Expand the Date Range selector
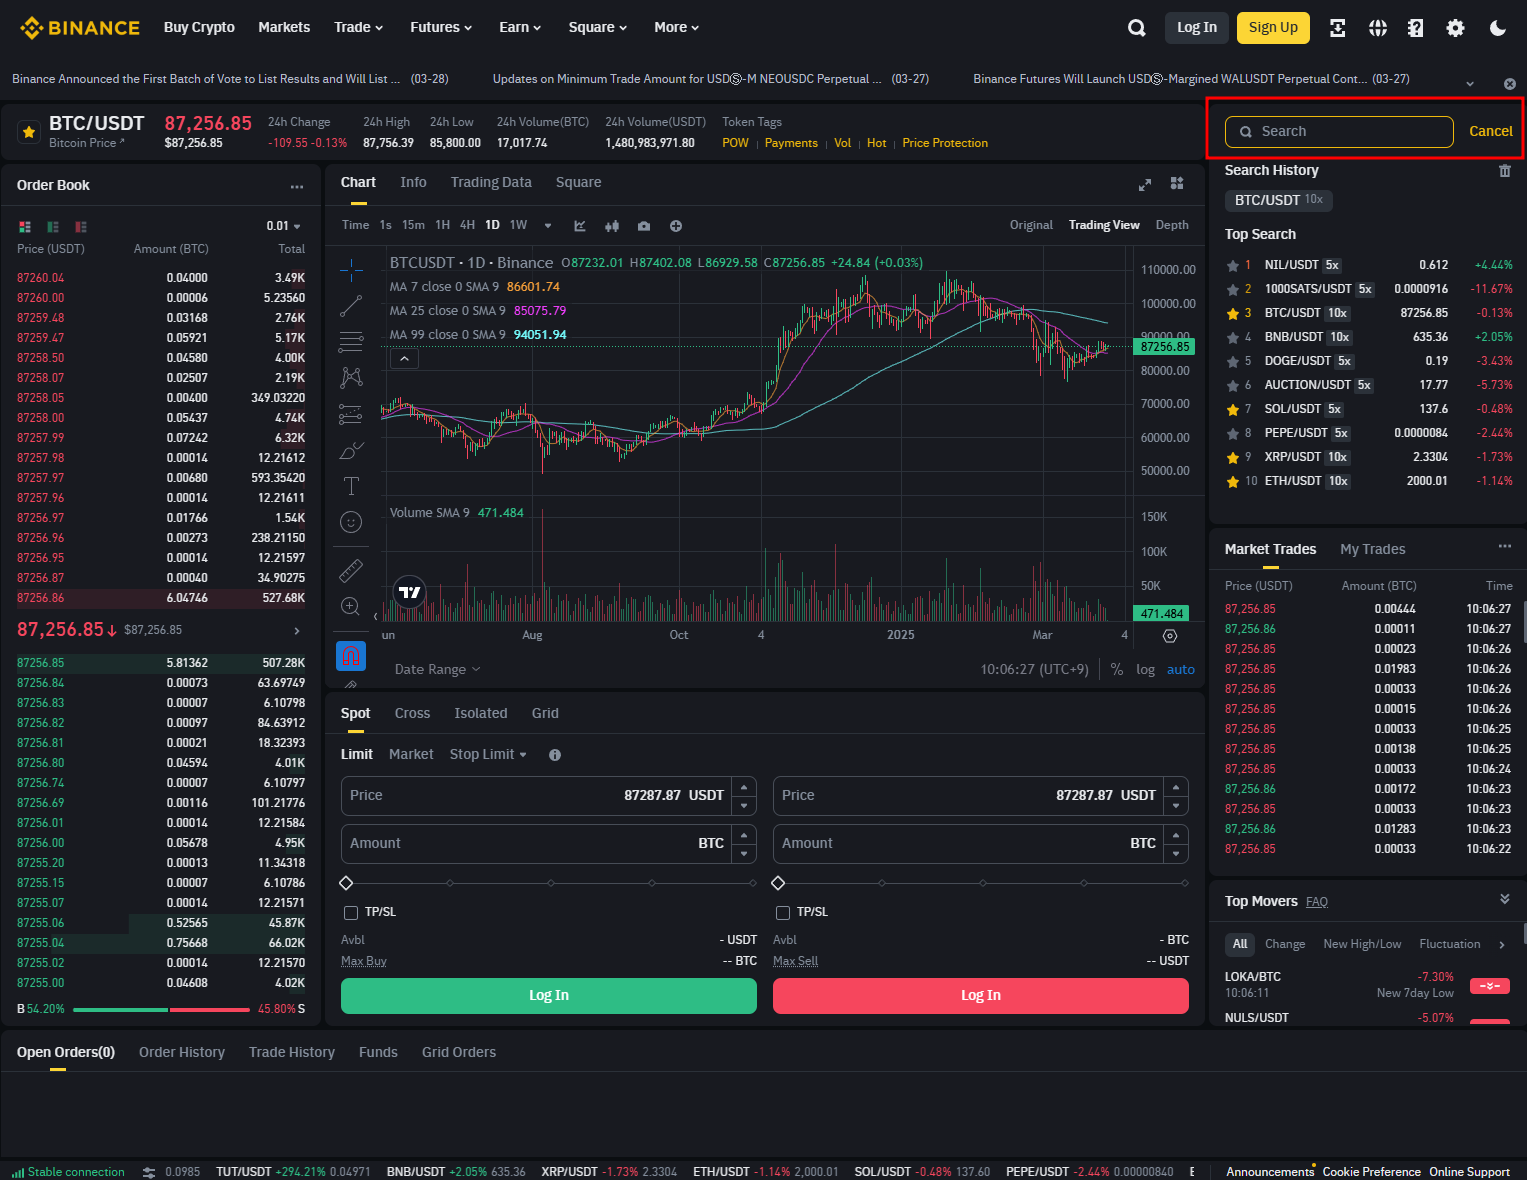The image size is (1527, 1180). pyautogui.click(x=437, y=669)
